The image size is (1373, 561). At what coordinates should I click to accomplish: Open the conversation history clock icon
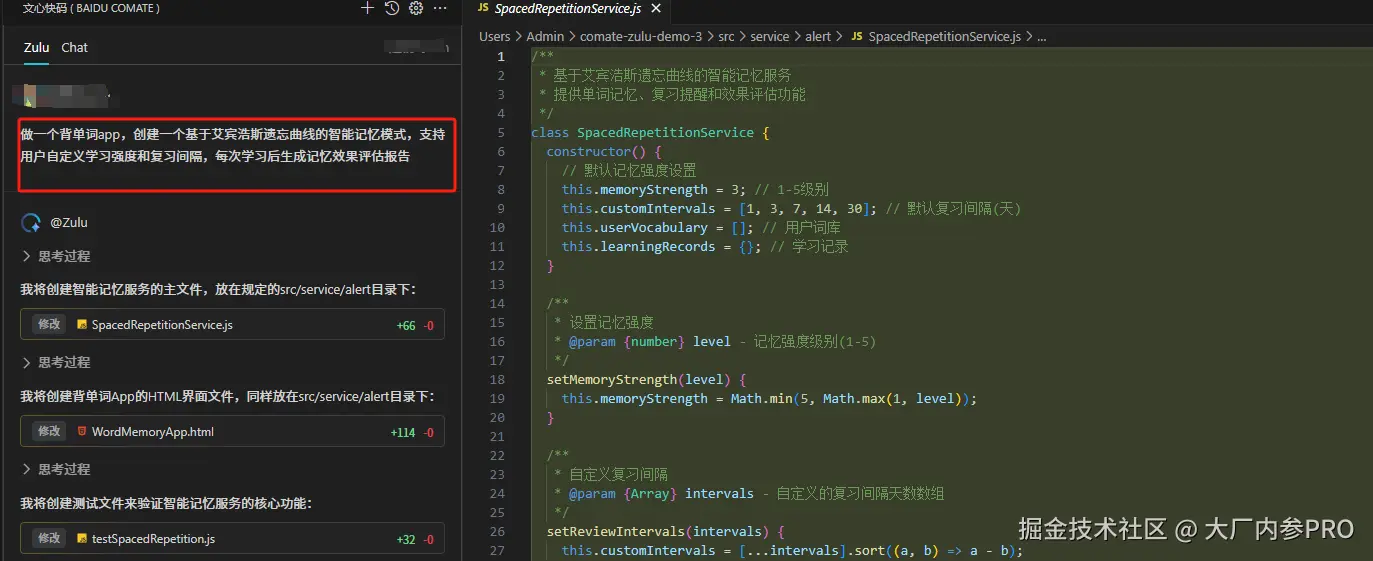pos(392,8)
